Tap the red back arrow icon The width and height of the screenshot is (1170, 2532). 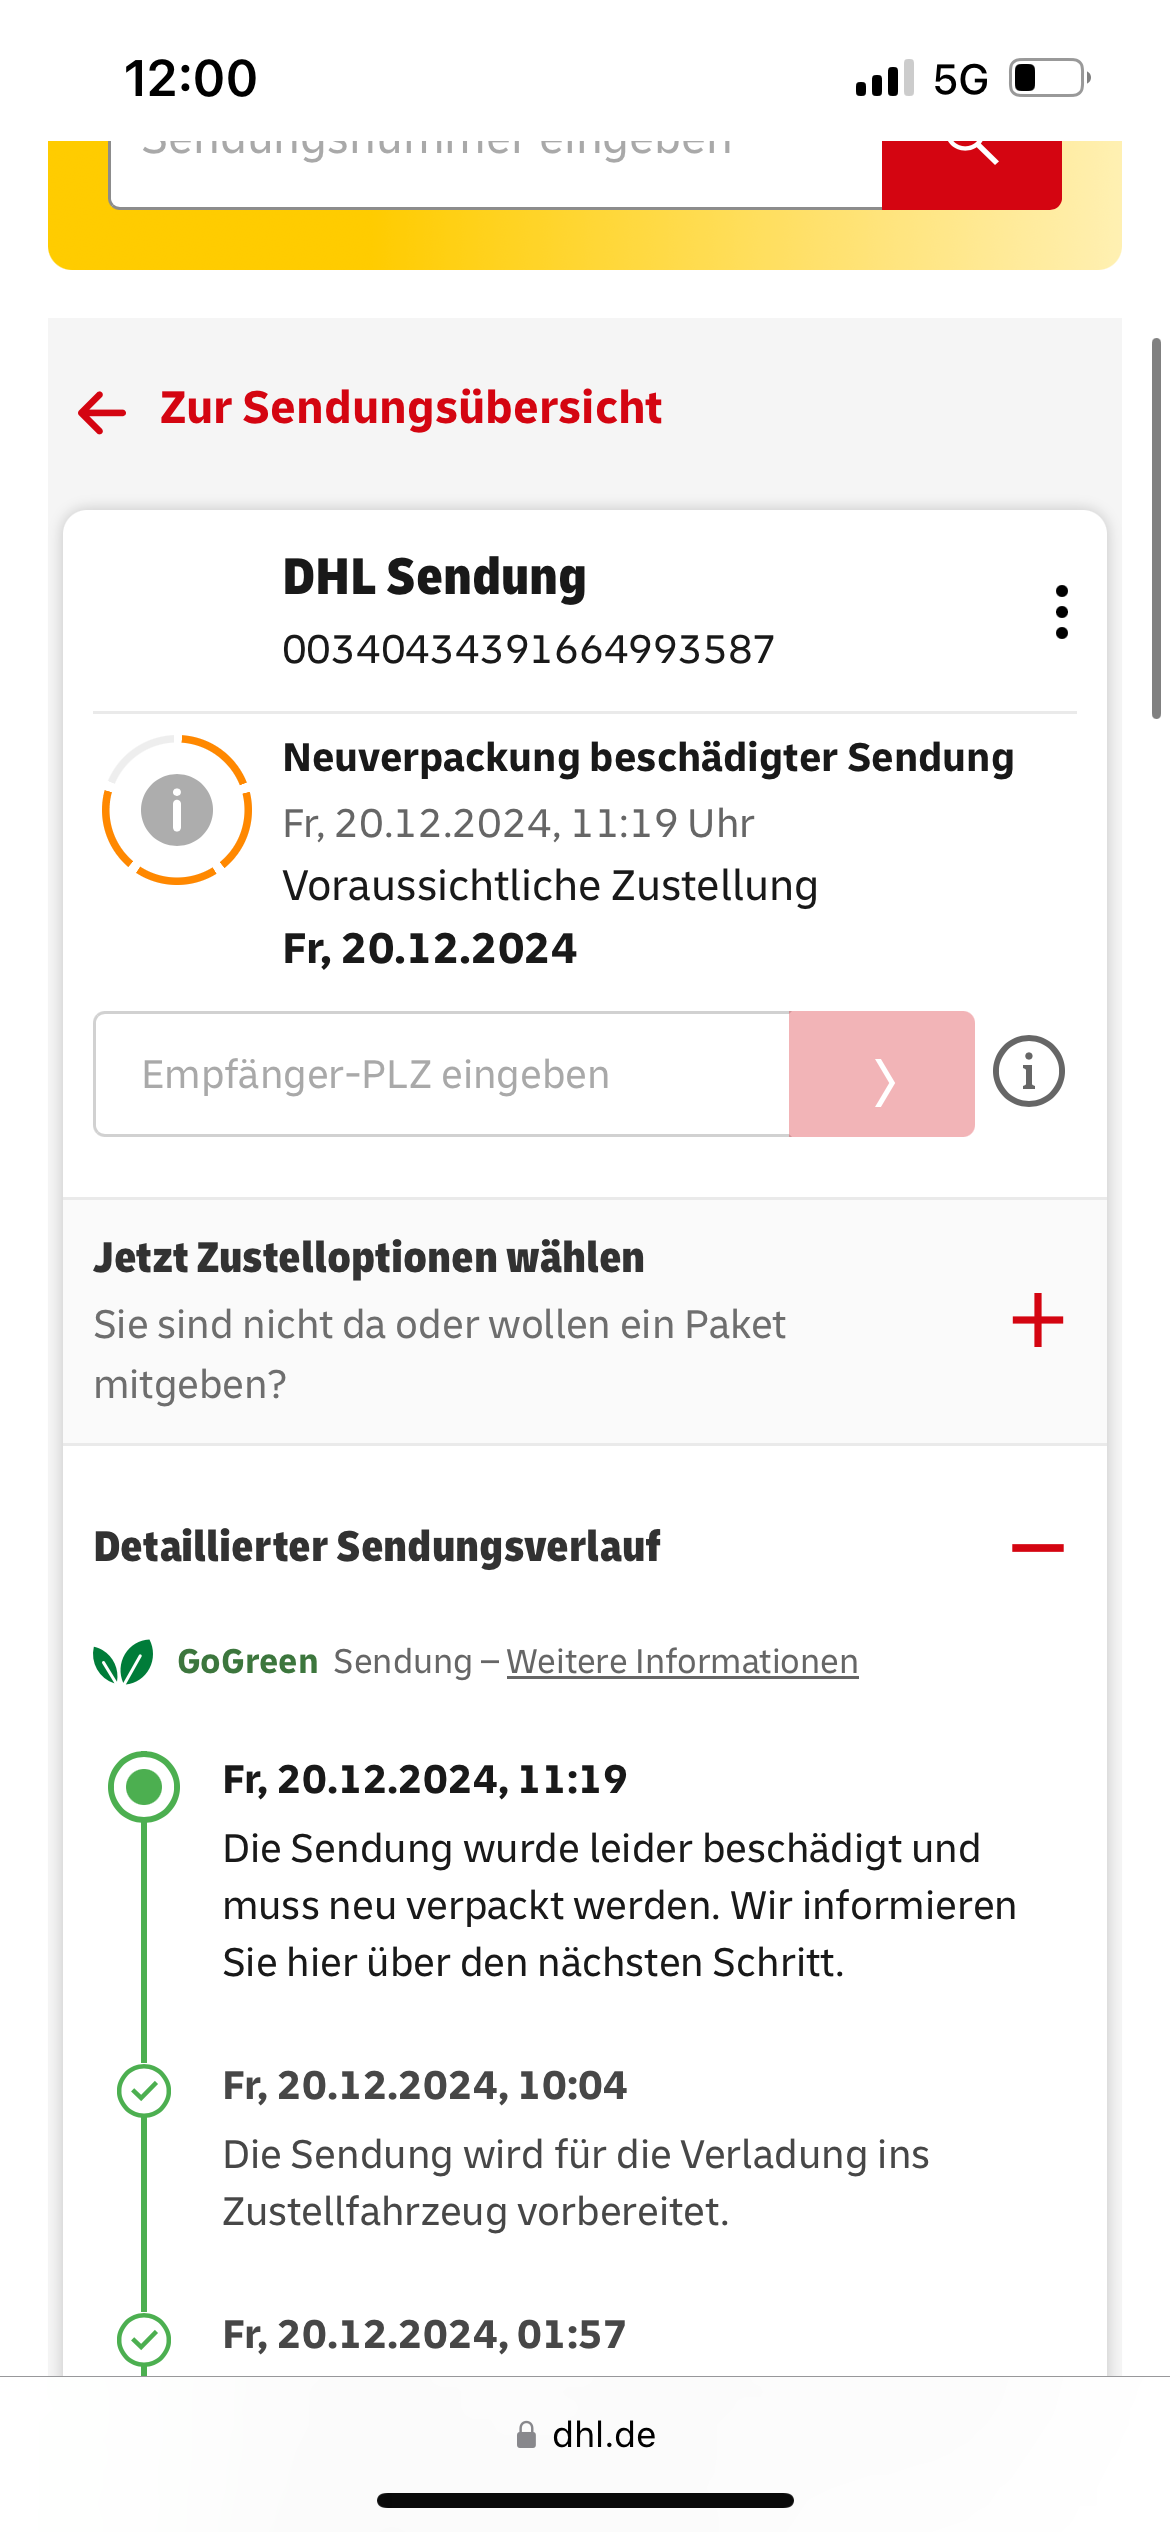pos(102,411)
